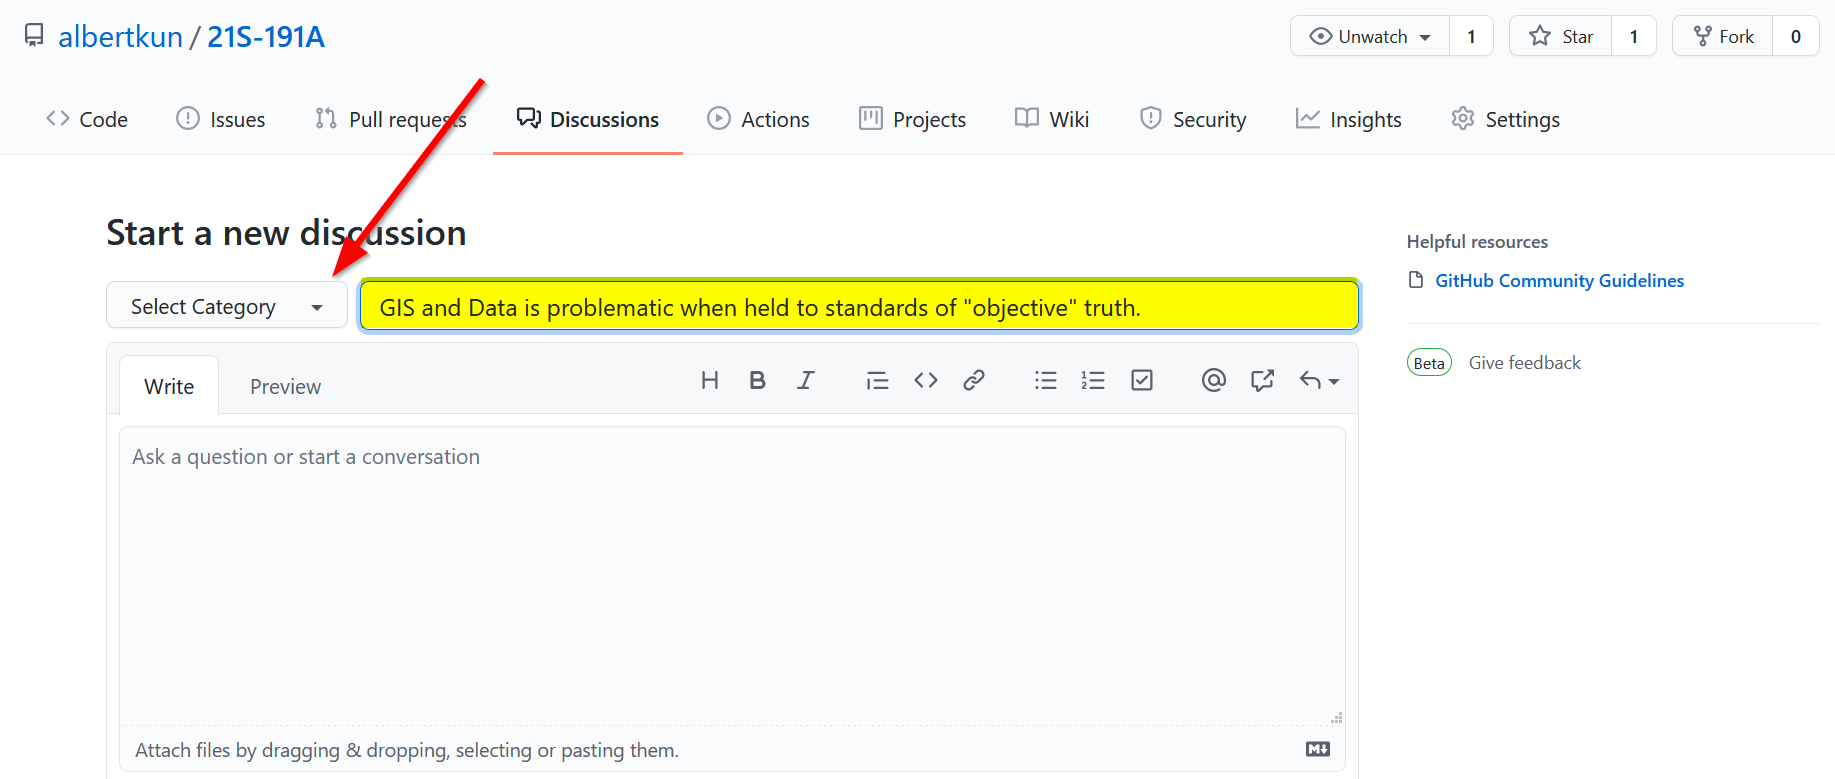Open the Wiki tab
Viewport: 1835px width, 779px height.
(x=1052, y=119)
